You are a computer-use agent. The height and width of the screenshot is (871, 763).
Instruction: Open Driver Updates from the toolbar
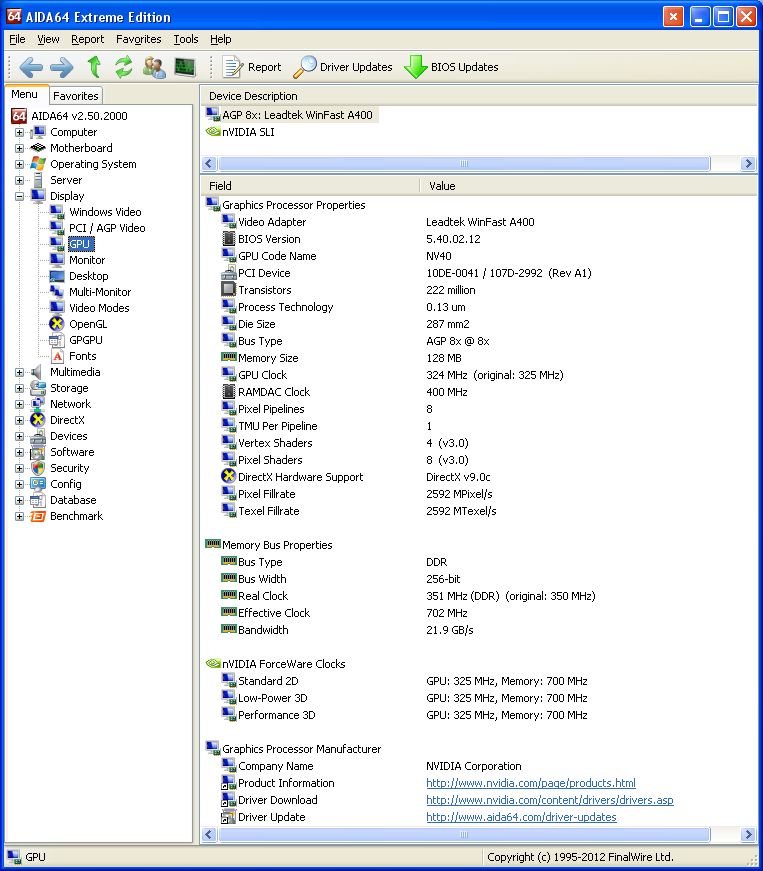click(x=343, y=67)
